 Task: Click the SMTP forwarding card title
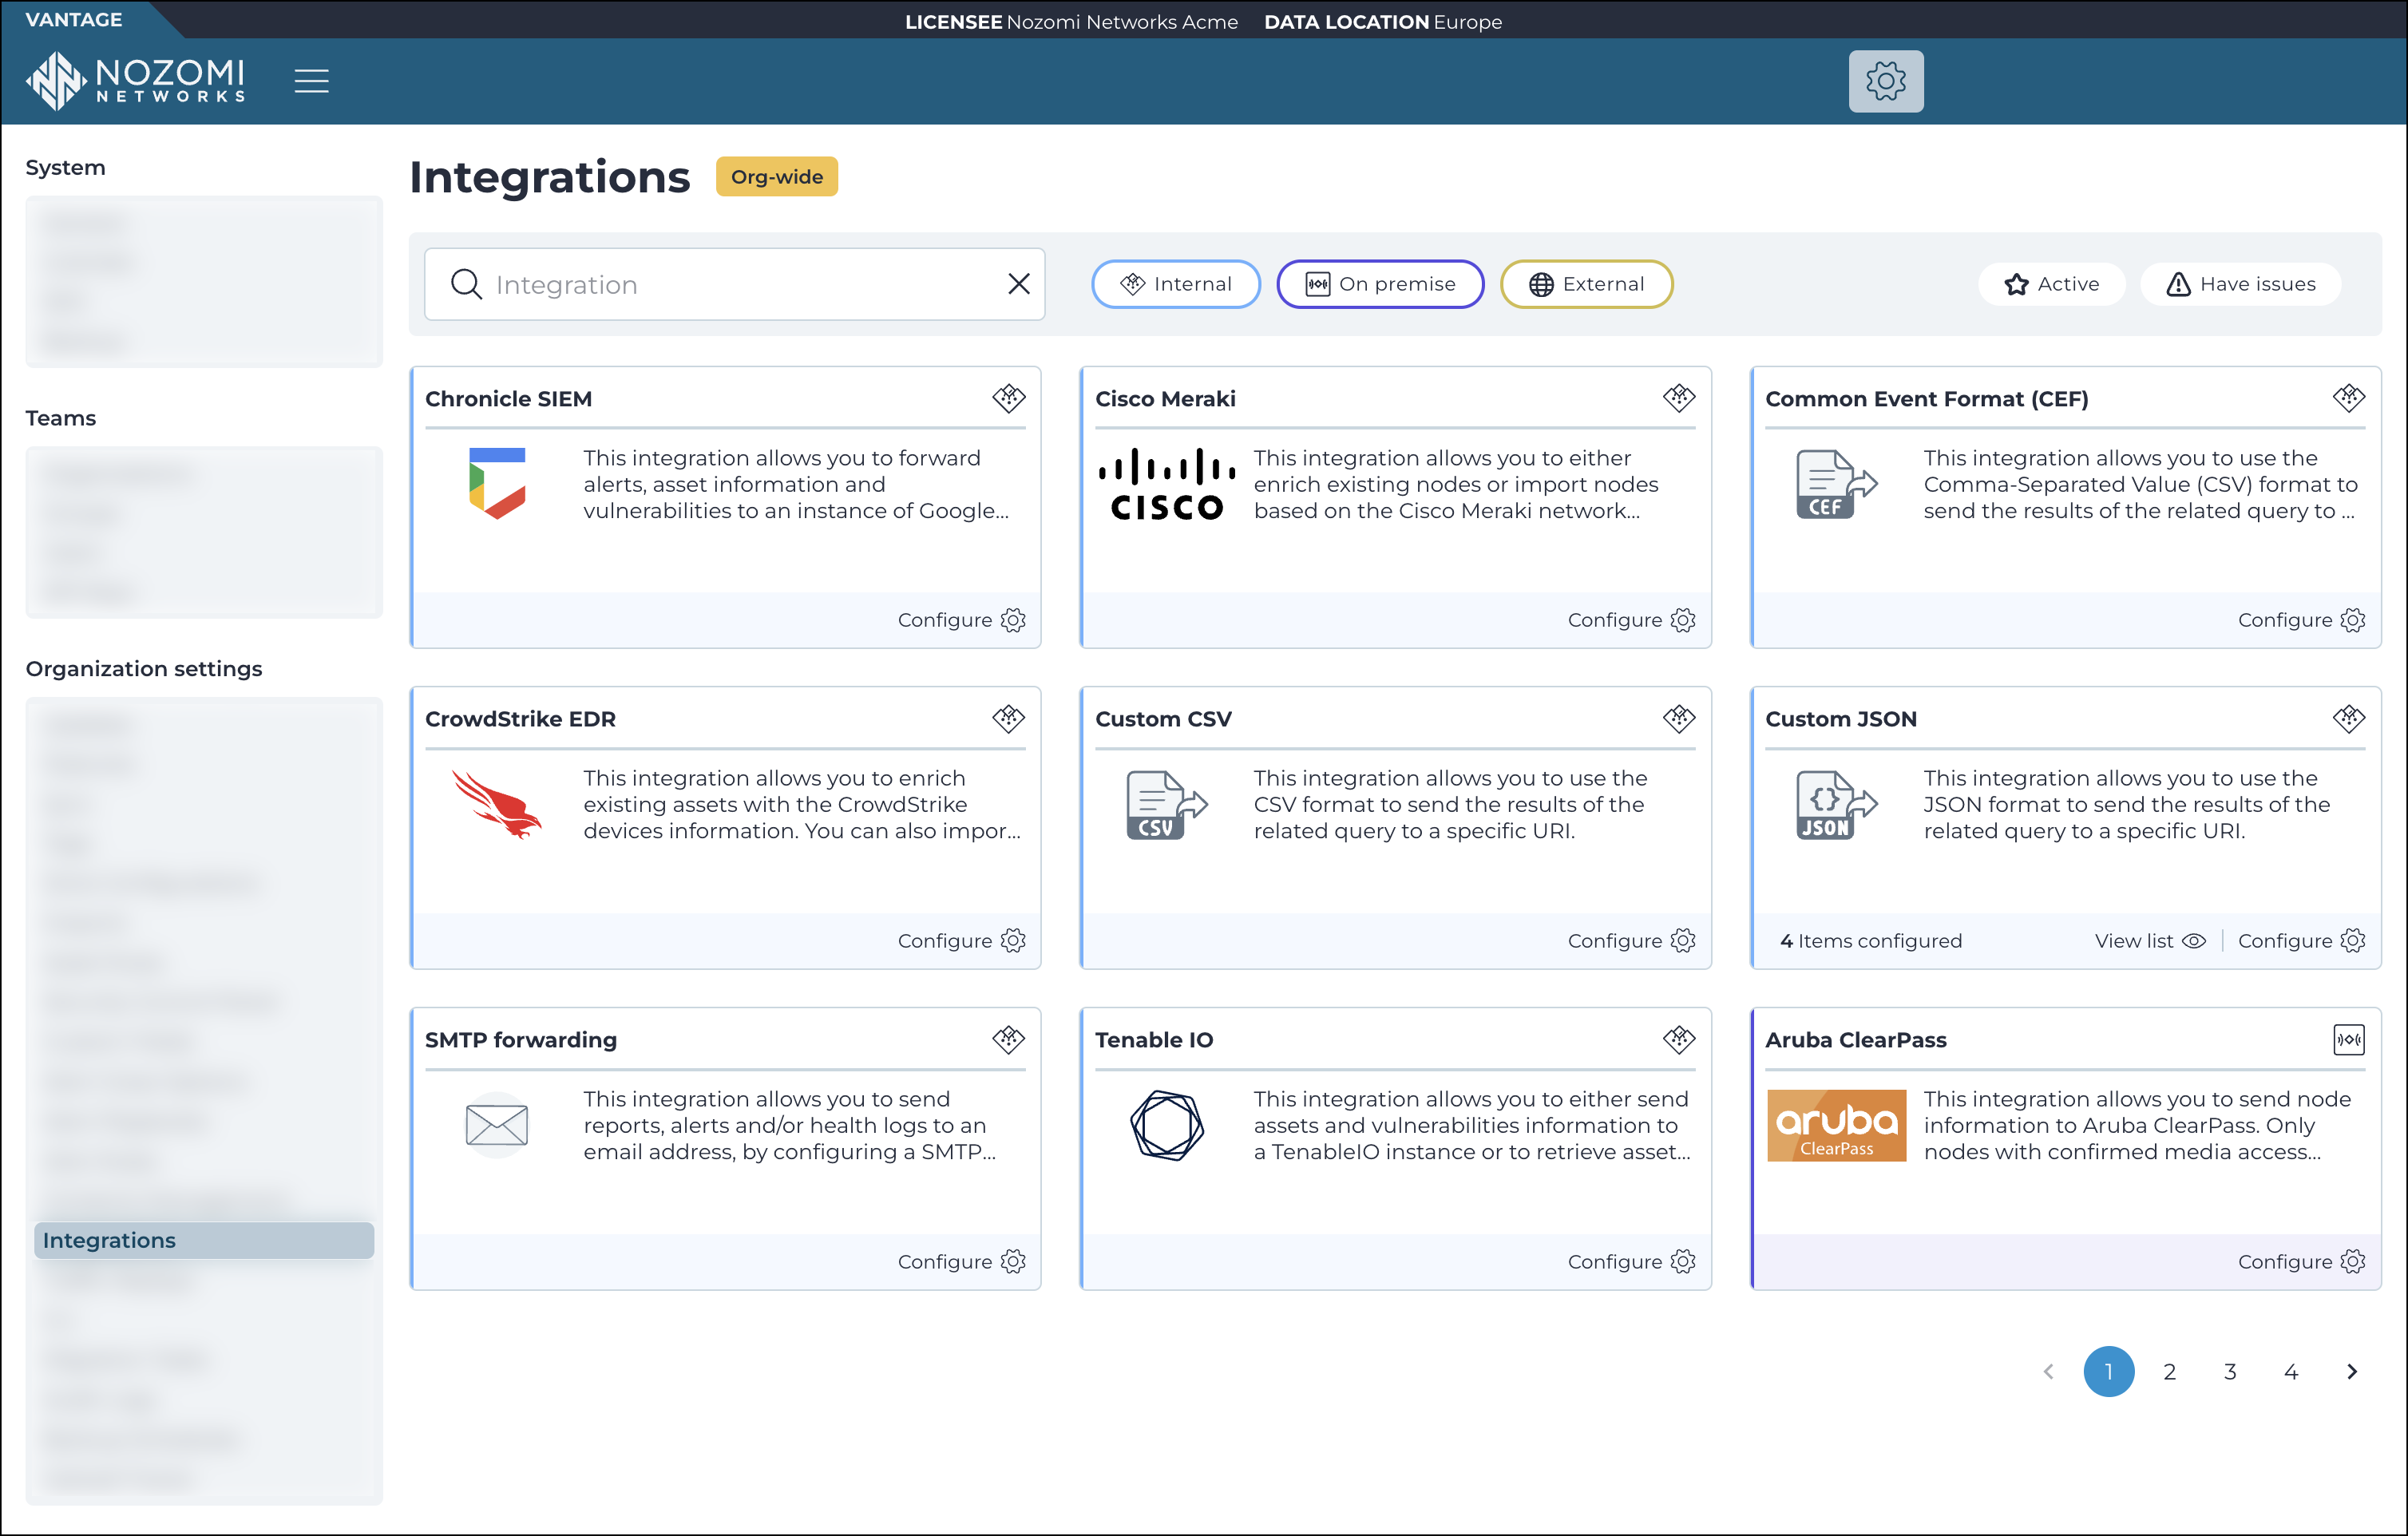click(x=521, y=1040)
